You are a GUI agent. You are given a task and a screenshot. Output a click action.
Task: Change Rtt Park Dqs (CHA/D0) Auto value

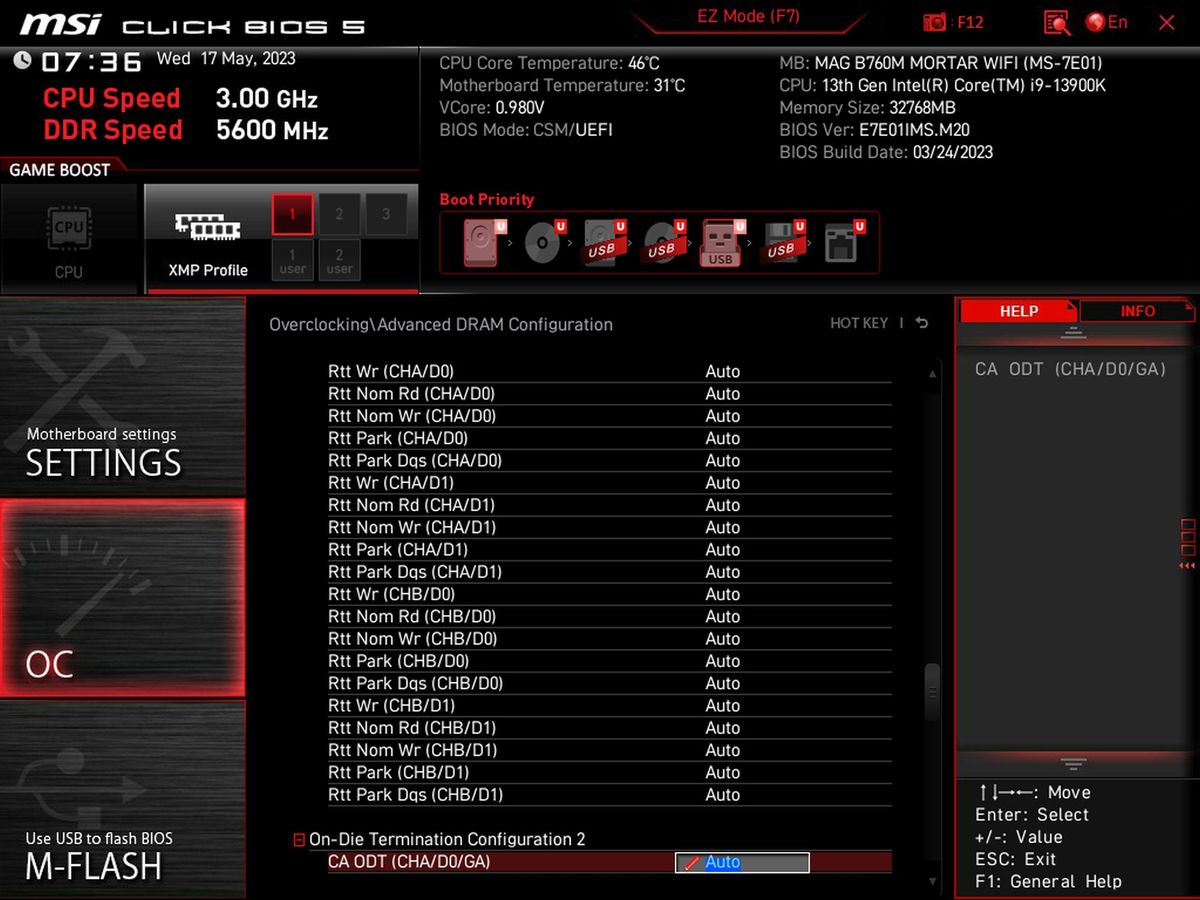point(723,461)
